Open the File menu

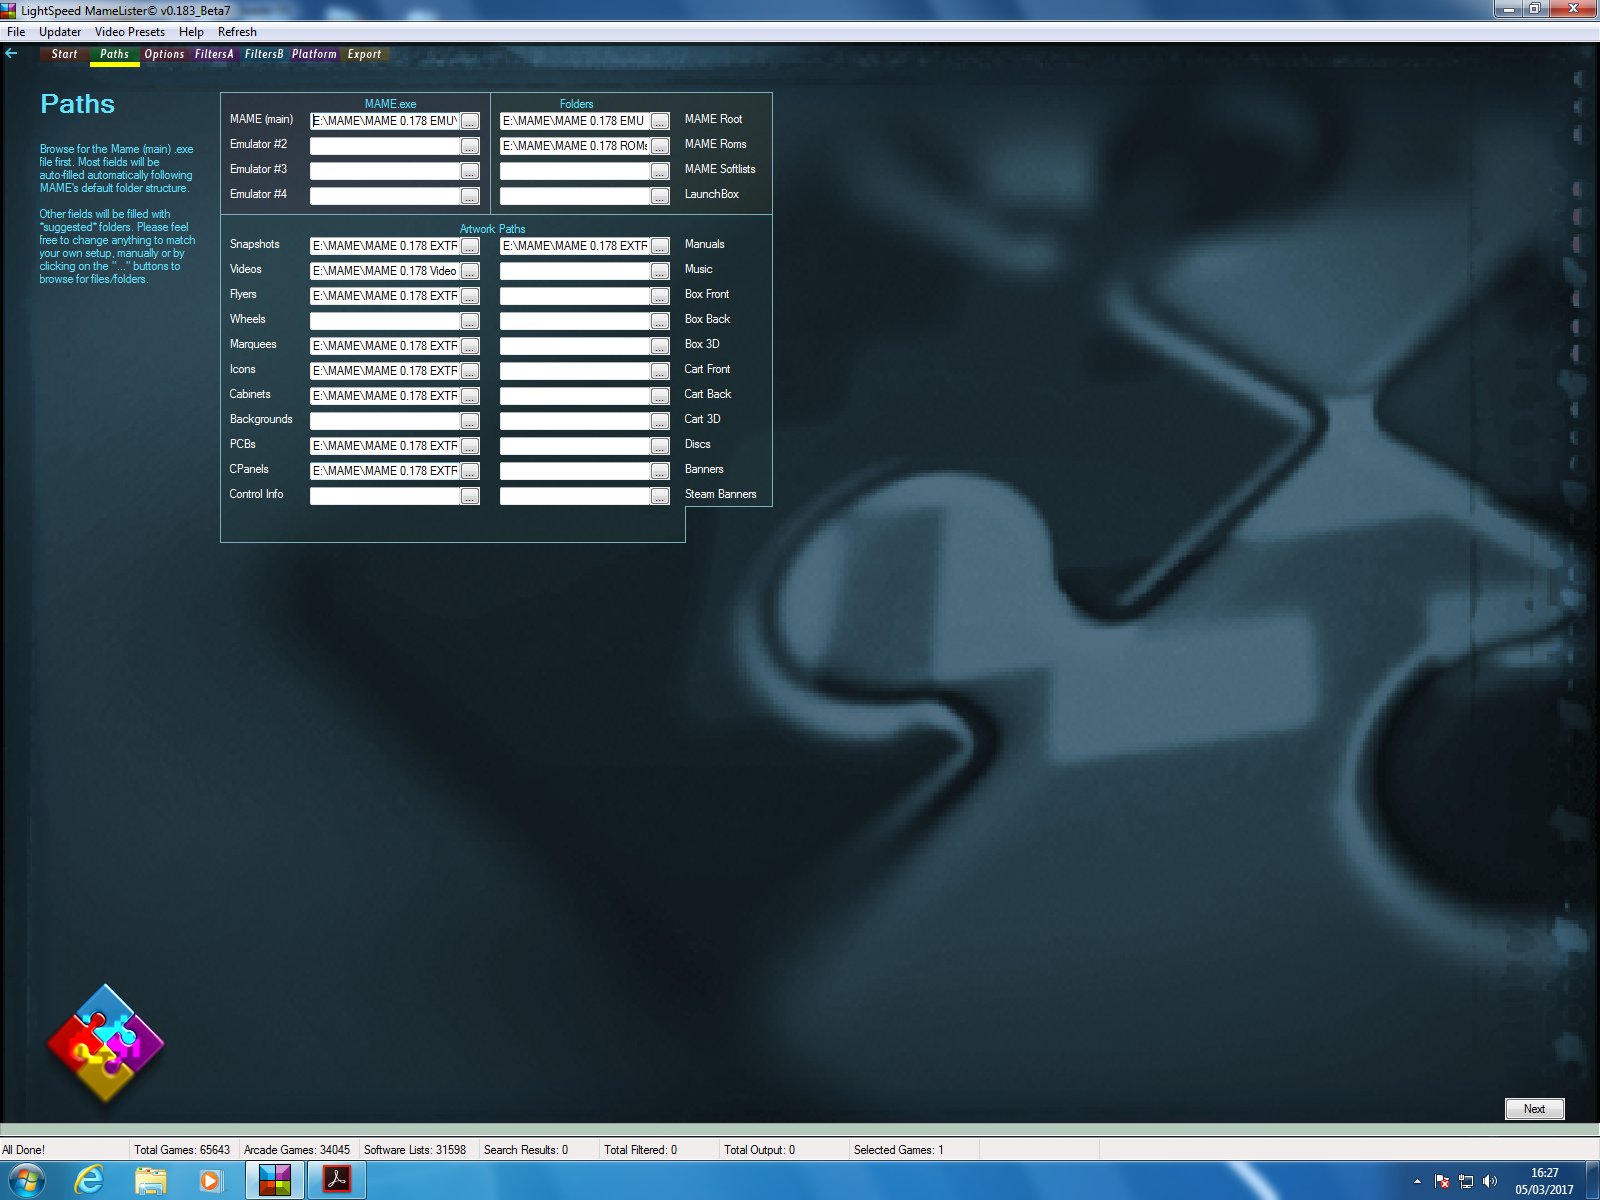click(16, 32)
